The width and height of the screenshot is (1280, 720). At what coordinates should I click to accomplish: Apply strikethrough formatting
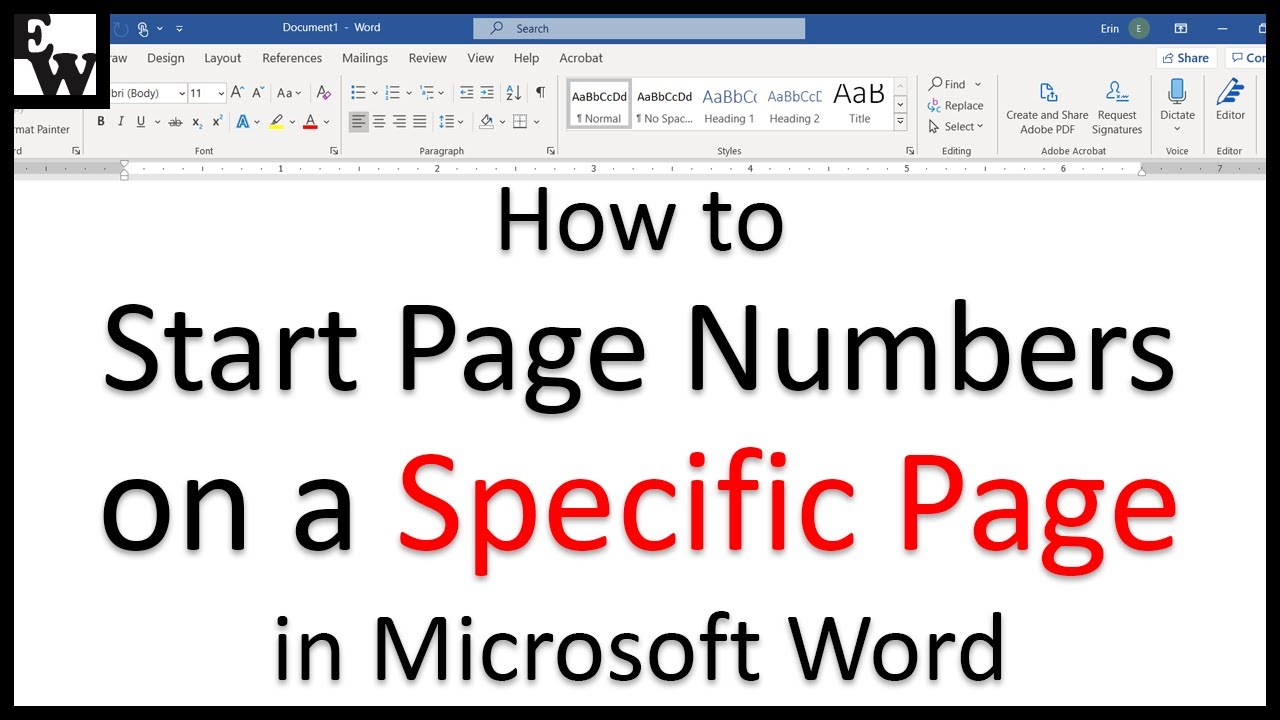point(175,122)
